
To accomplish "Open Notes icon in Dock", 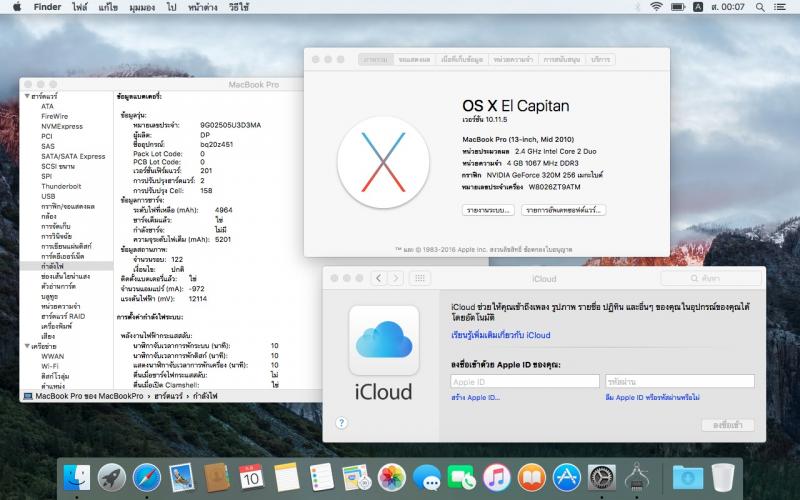I will click(286, 478).
